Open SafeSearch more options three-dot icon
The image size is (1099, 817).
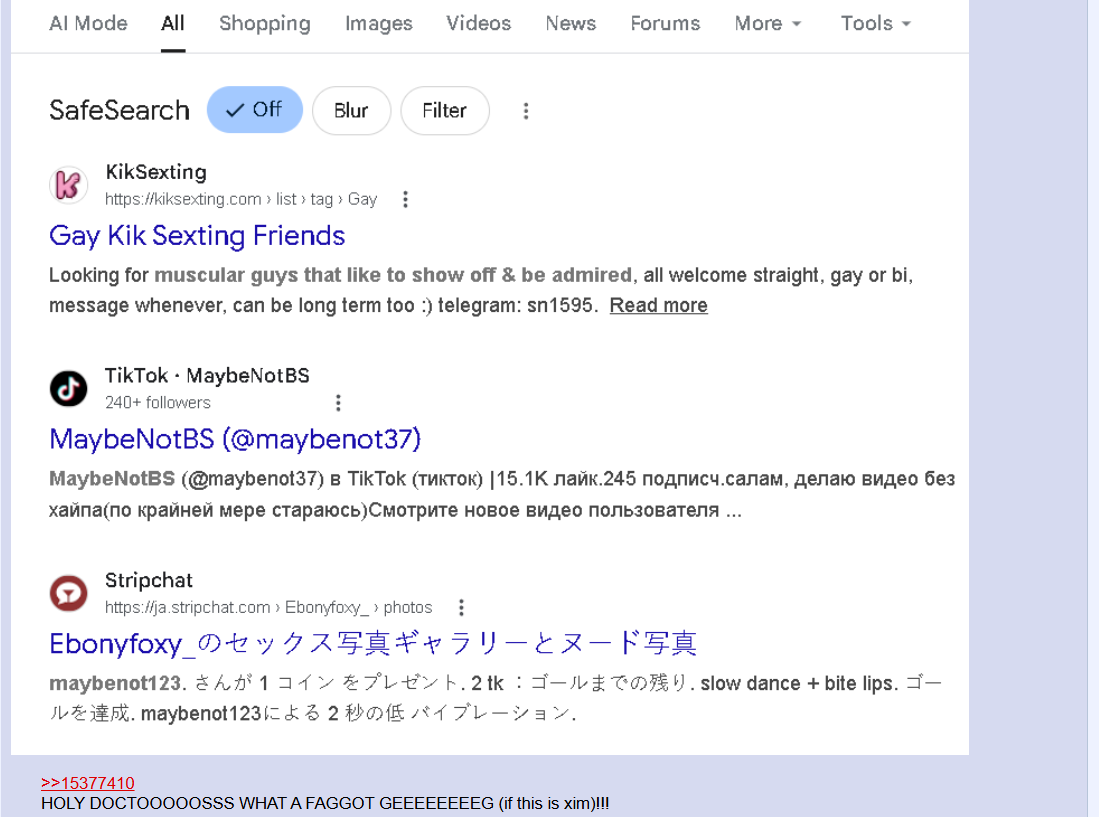point(526,111)
